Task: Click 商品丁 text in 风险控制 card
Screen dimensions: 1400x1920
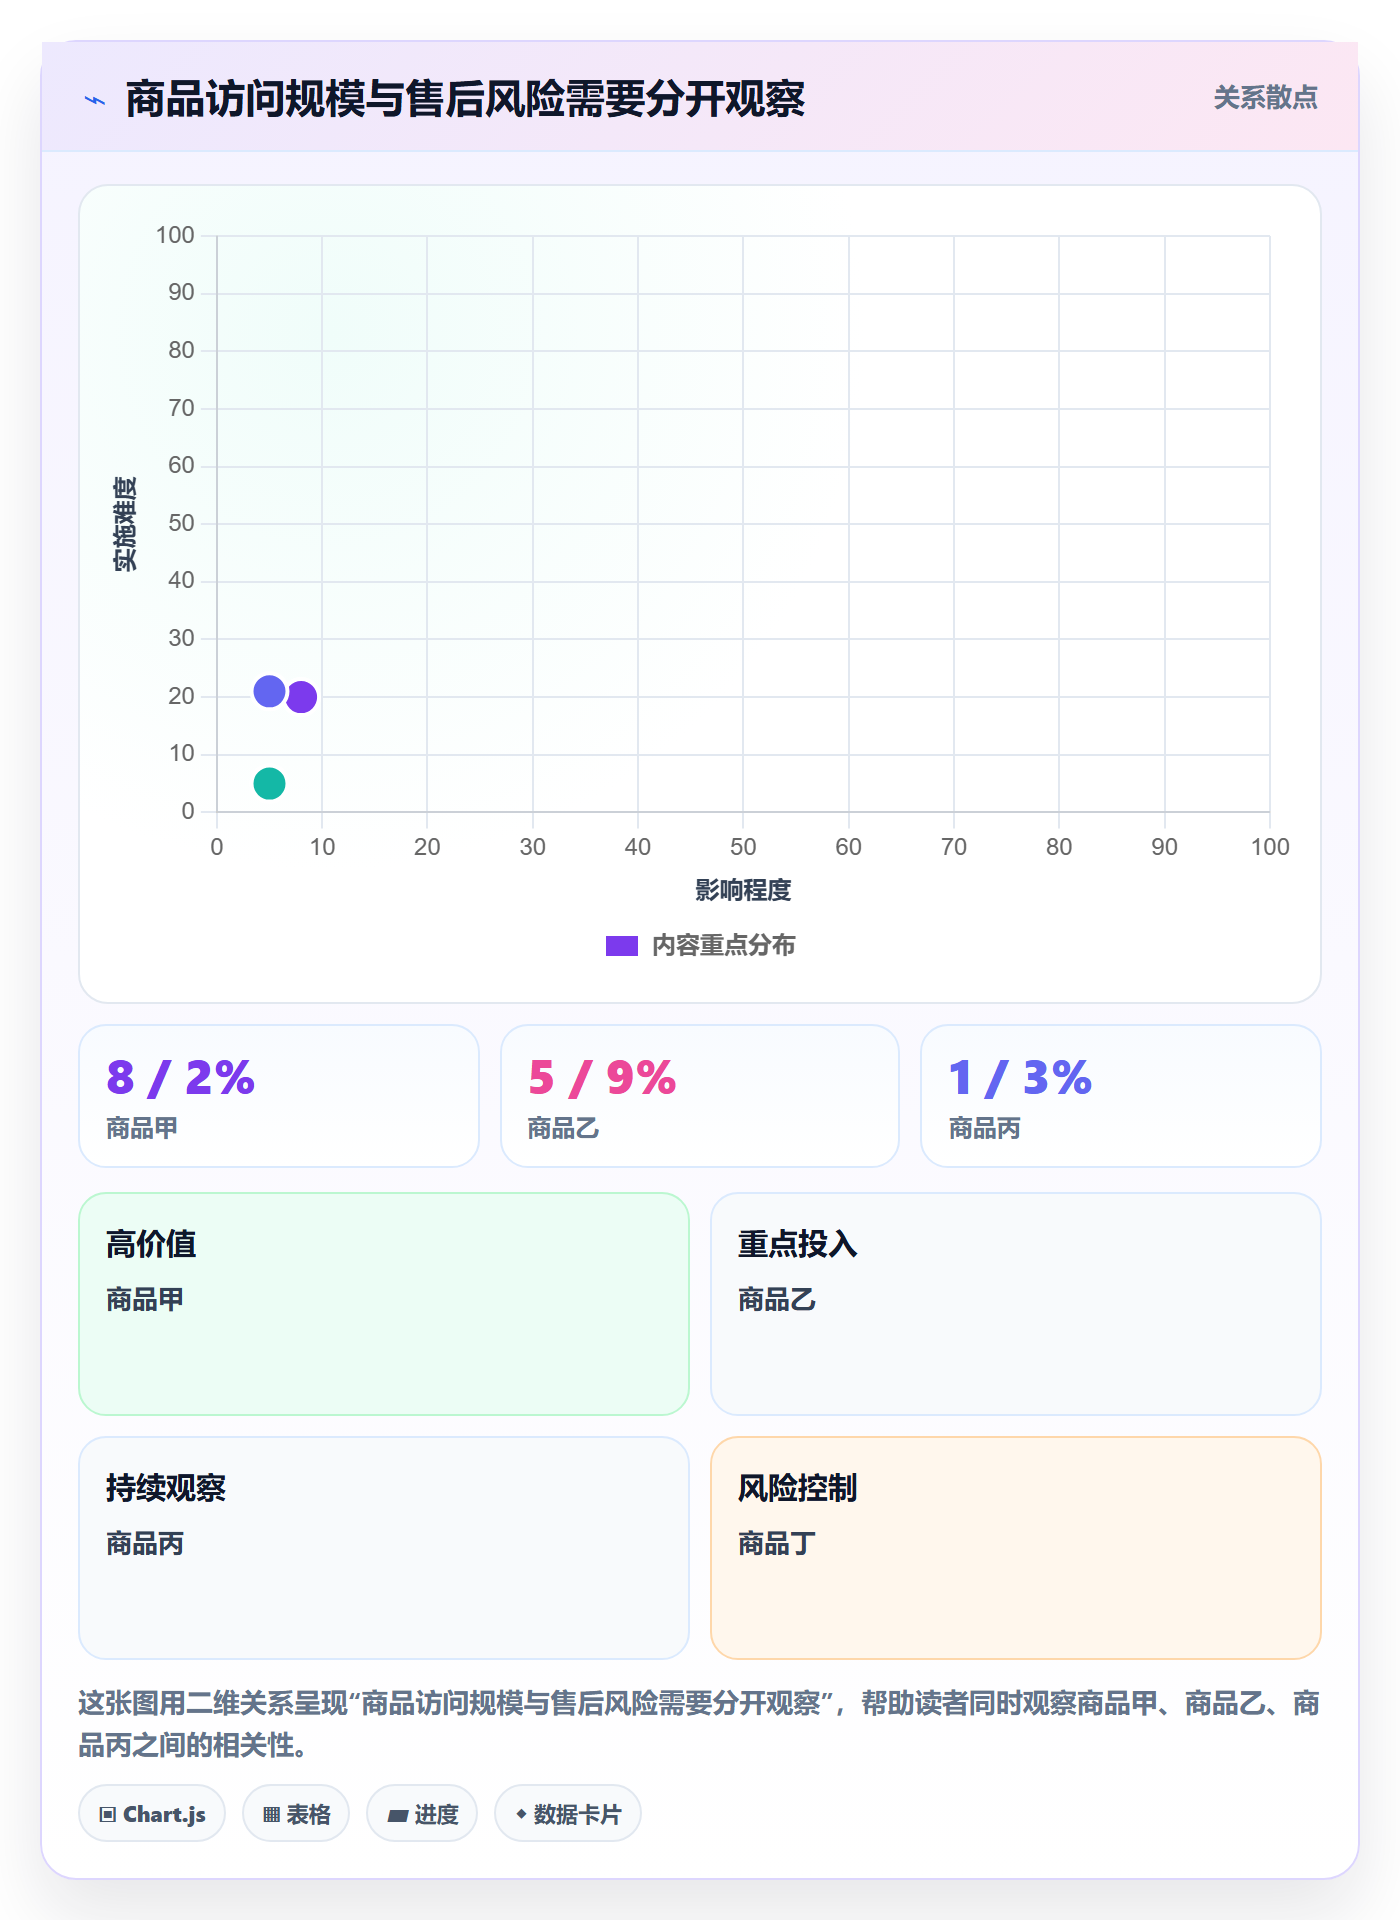Action: click(777, 1544)
